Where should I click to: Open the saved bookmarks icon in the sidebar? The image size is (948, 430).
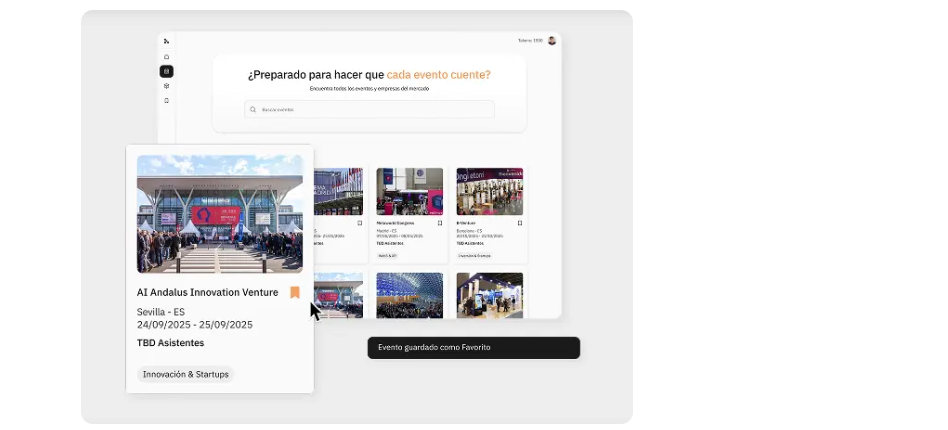pos(166,100)
